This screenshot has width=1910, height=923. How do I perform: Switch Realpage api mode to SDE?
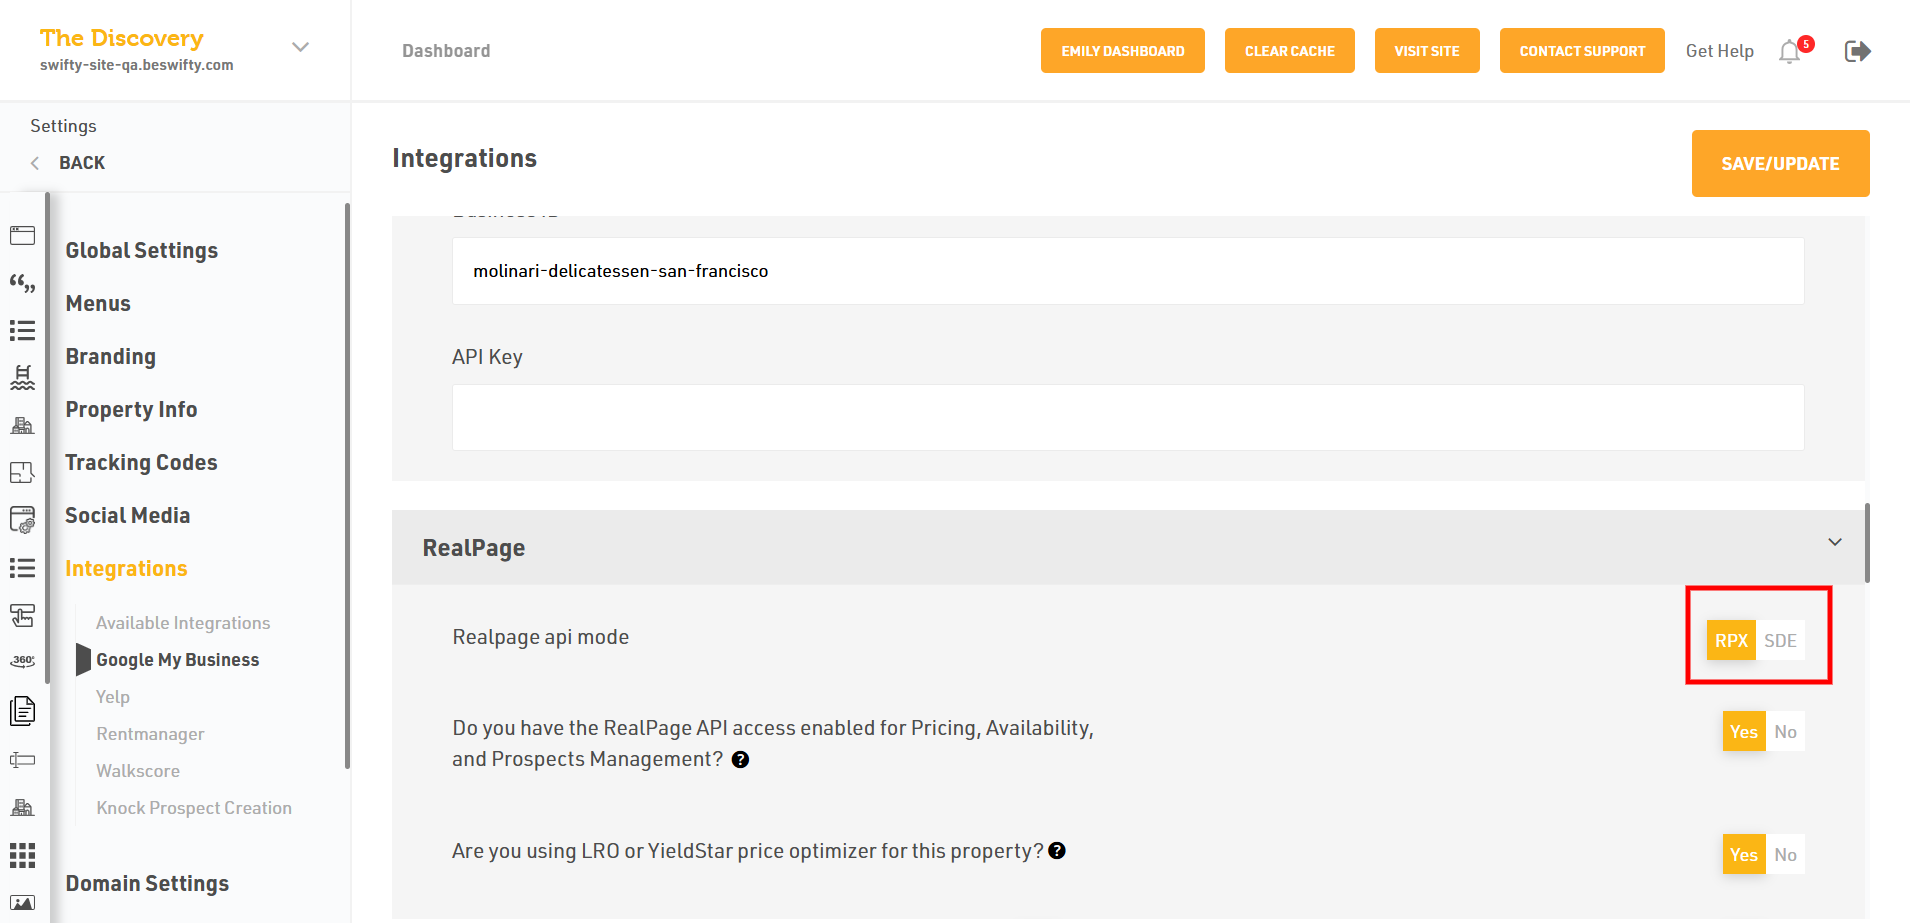[1780, 641]
